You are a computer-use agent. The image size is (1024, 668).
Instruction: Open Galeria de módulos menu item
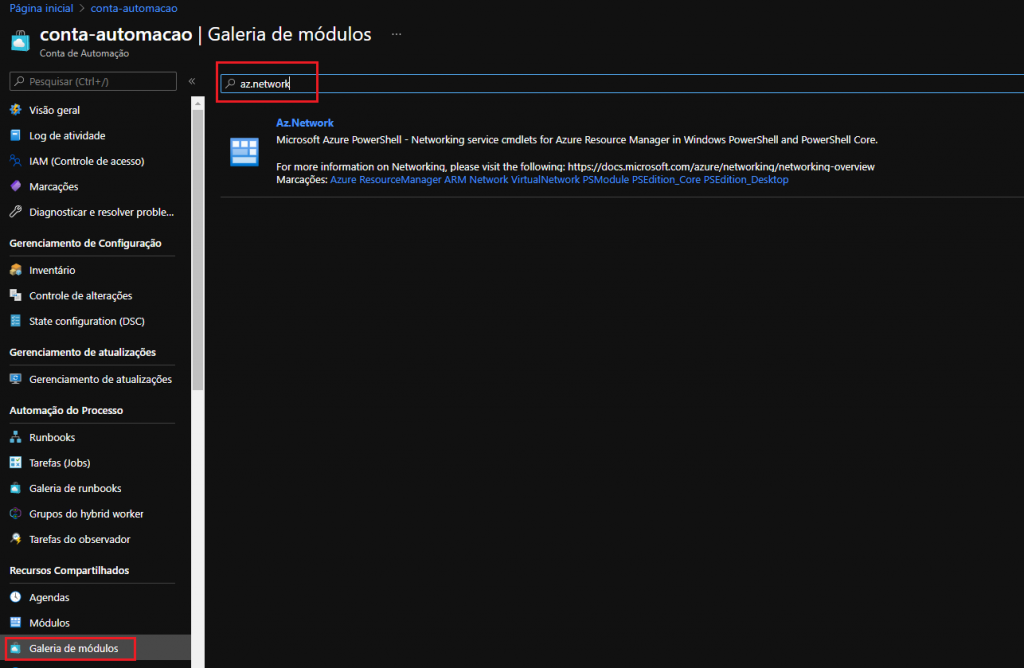point(73,649)
